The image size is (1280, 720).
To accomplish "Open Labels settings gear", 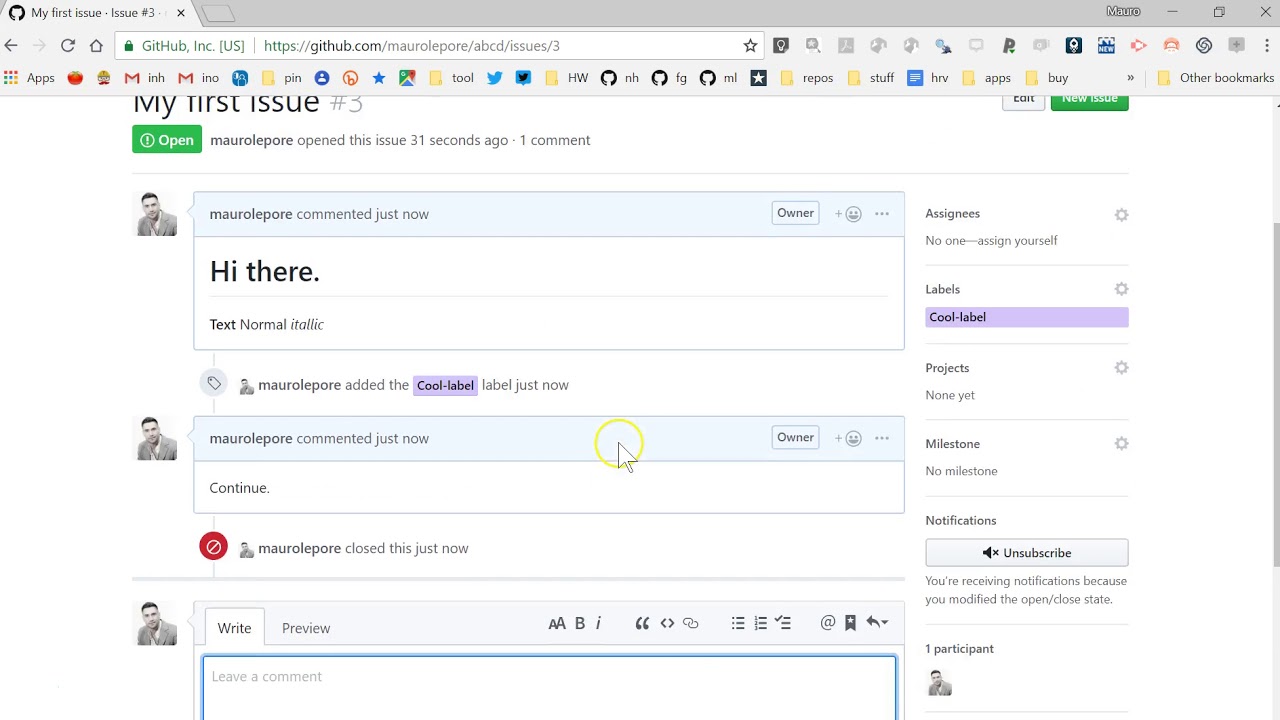I will (x=1121, y=289).
